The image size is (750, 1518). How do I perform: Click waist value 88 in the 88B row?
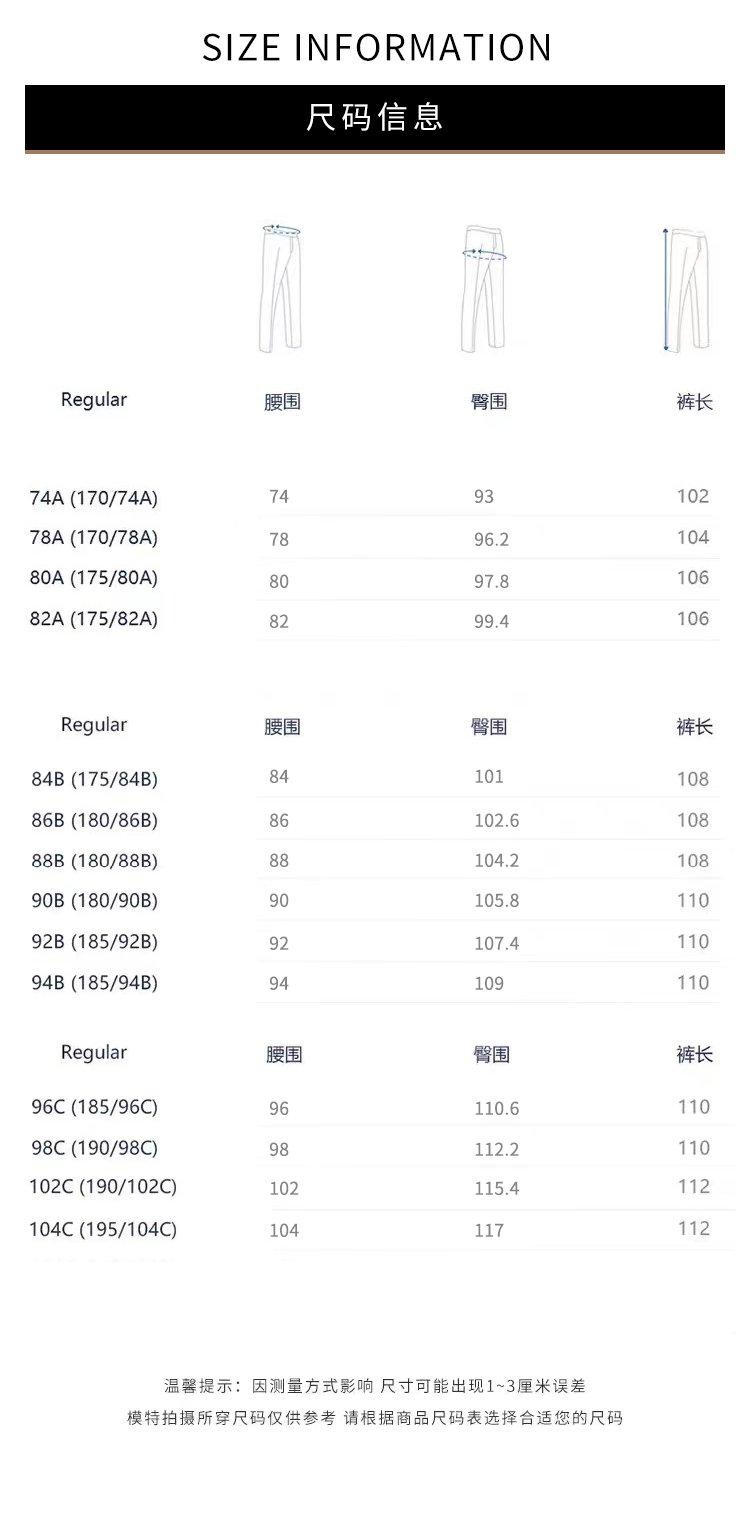[x=279, y=861]
